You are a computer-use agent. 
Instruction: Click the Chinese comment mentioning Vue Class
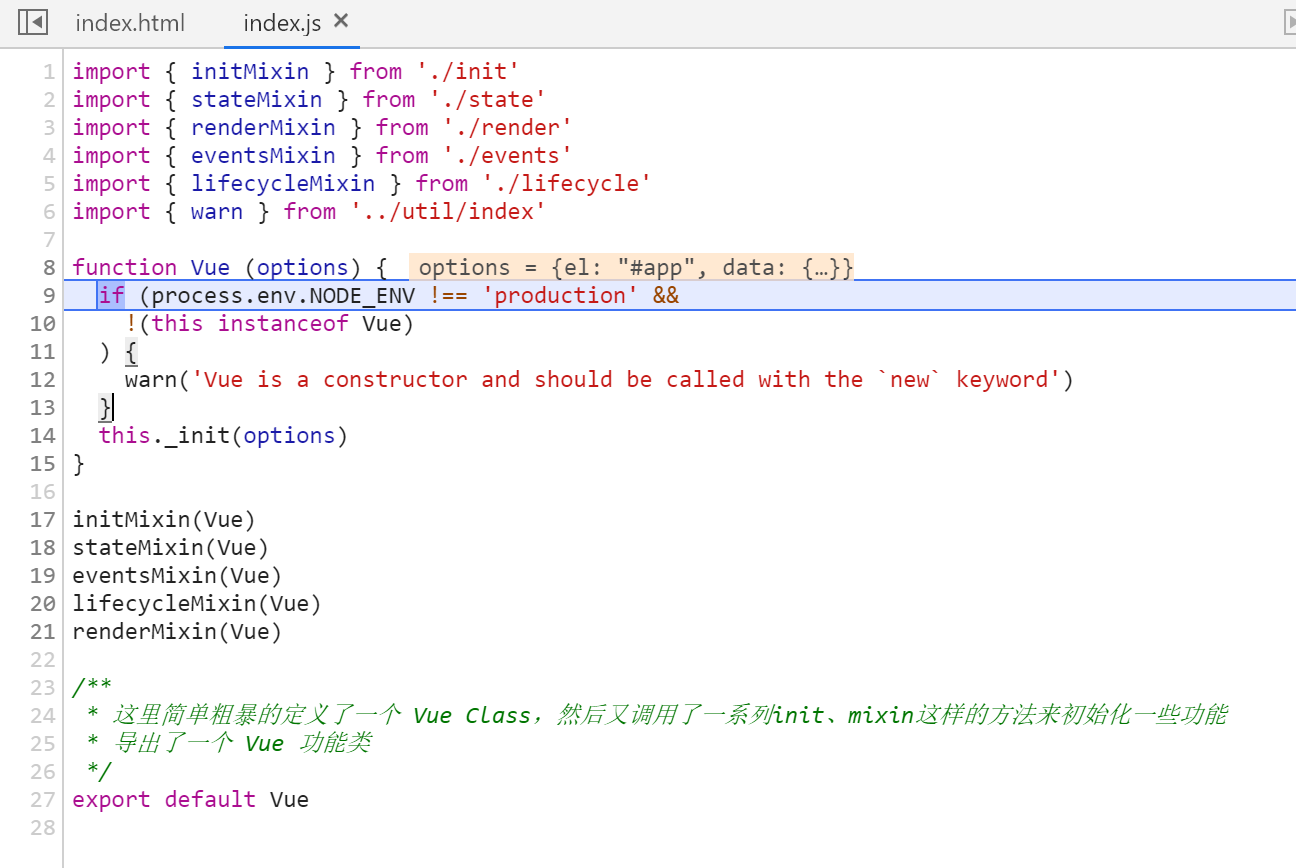click(x=656, y=716)
